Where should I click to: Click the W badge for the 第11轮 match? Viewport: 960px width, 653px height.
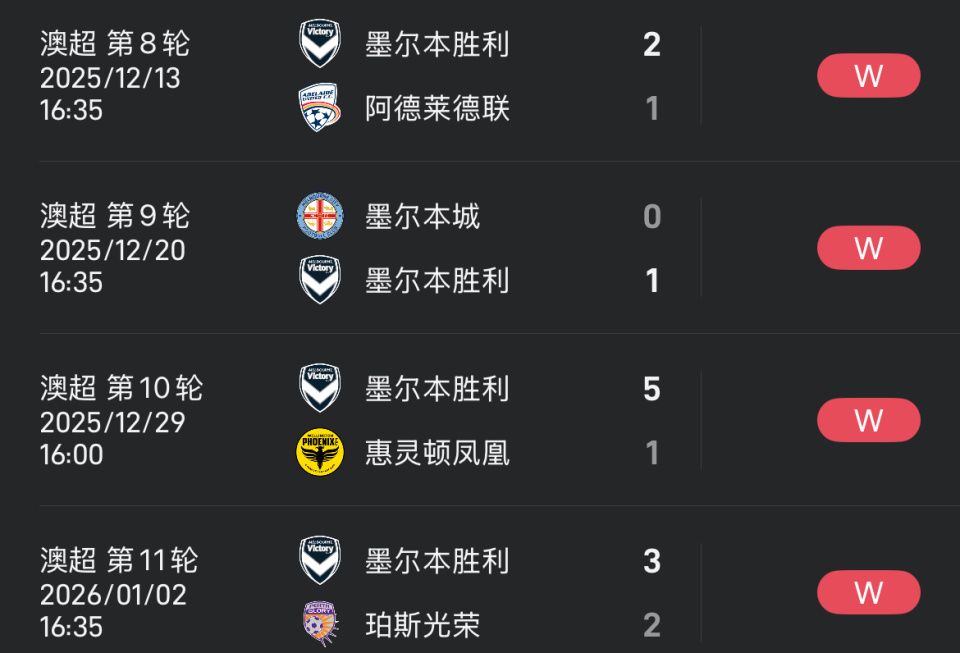click(x=868, y=592)
